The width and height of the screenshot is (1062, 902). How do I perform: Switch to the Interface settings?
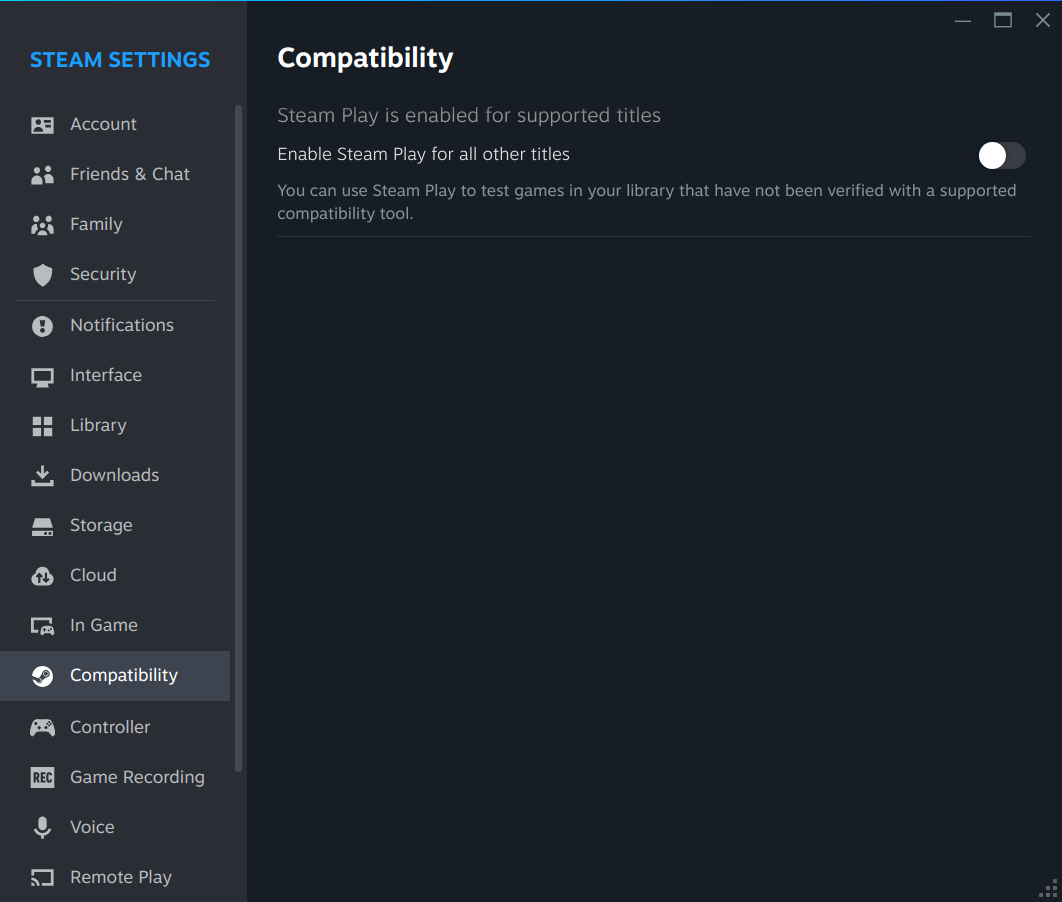105,375
